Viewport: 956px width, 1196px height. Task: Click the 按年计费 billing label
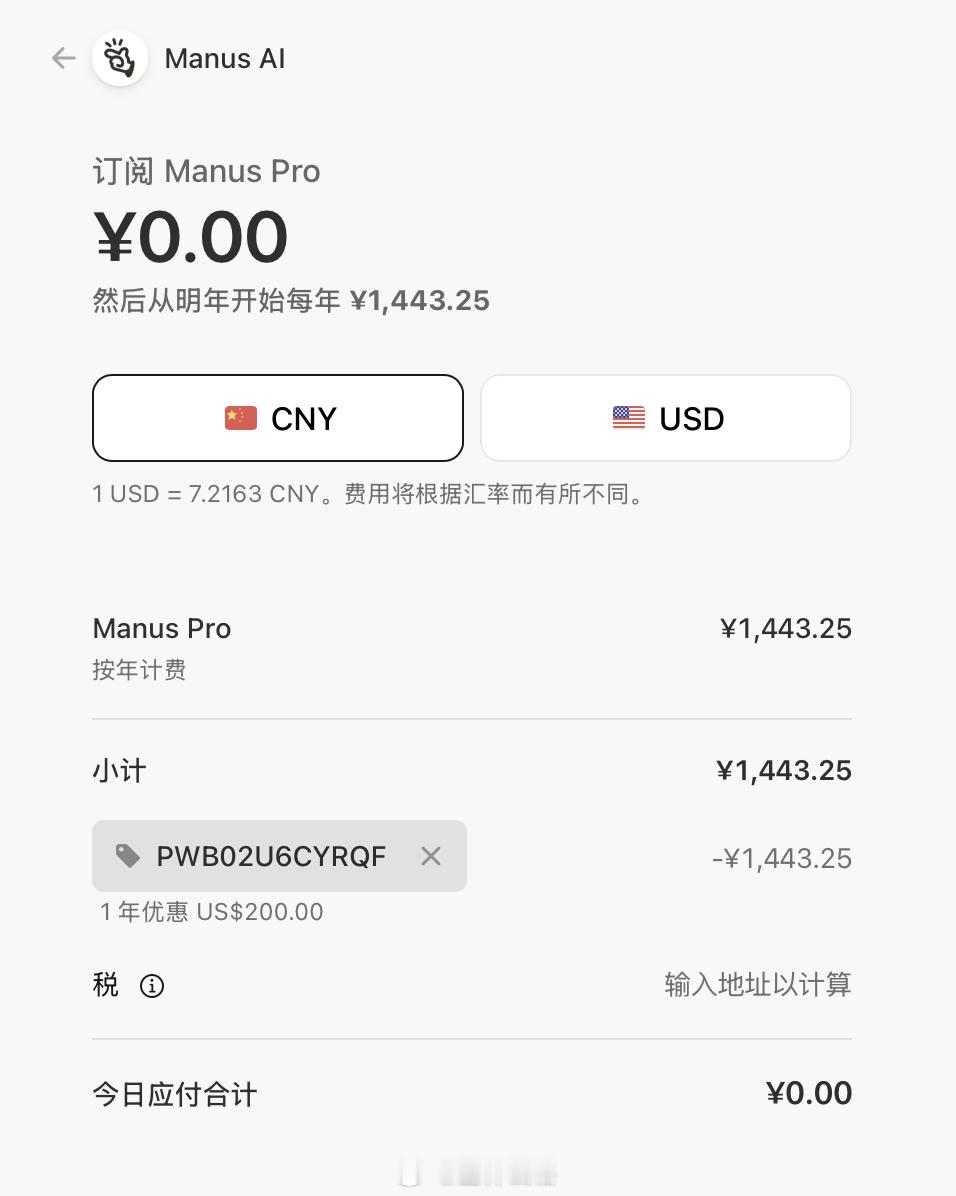139,670
